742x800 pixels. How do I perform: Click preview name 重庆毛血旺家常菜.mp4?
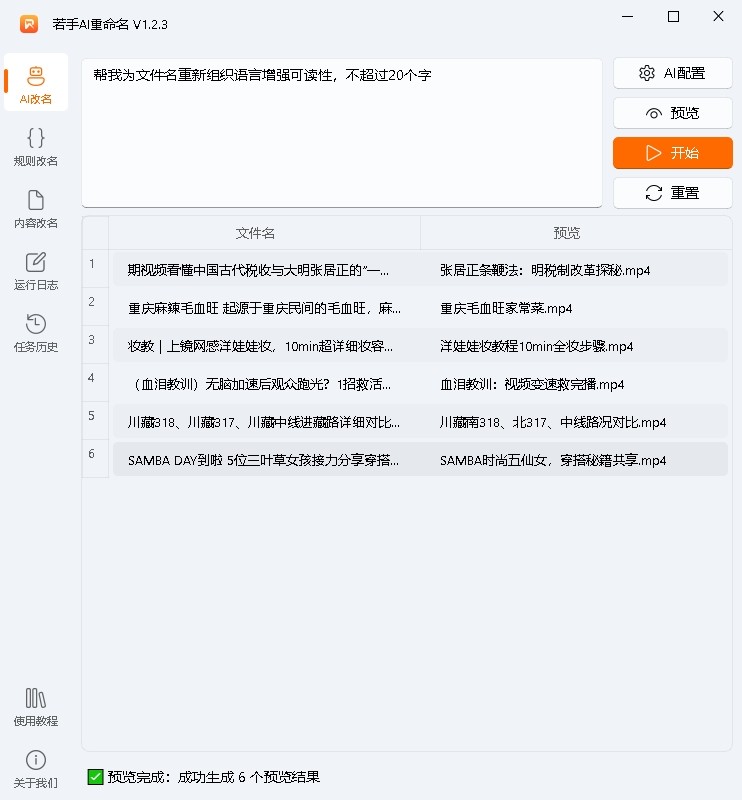pyautogui.click(x=506, y=308)
